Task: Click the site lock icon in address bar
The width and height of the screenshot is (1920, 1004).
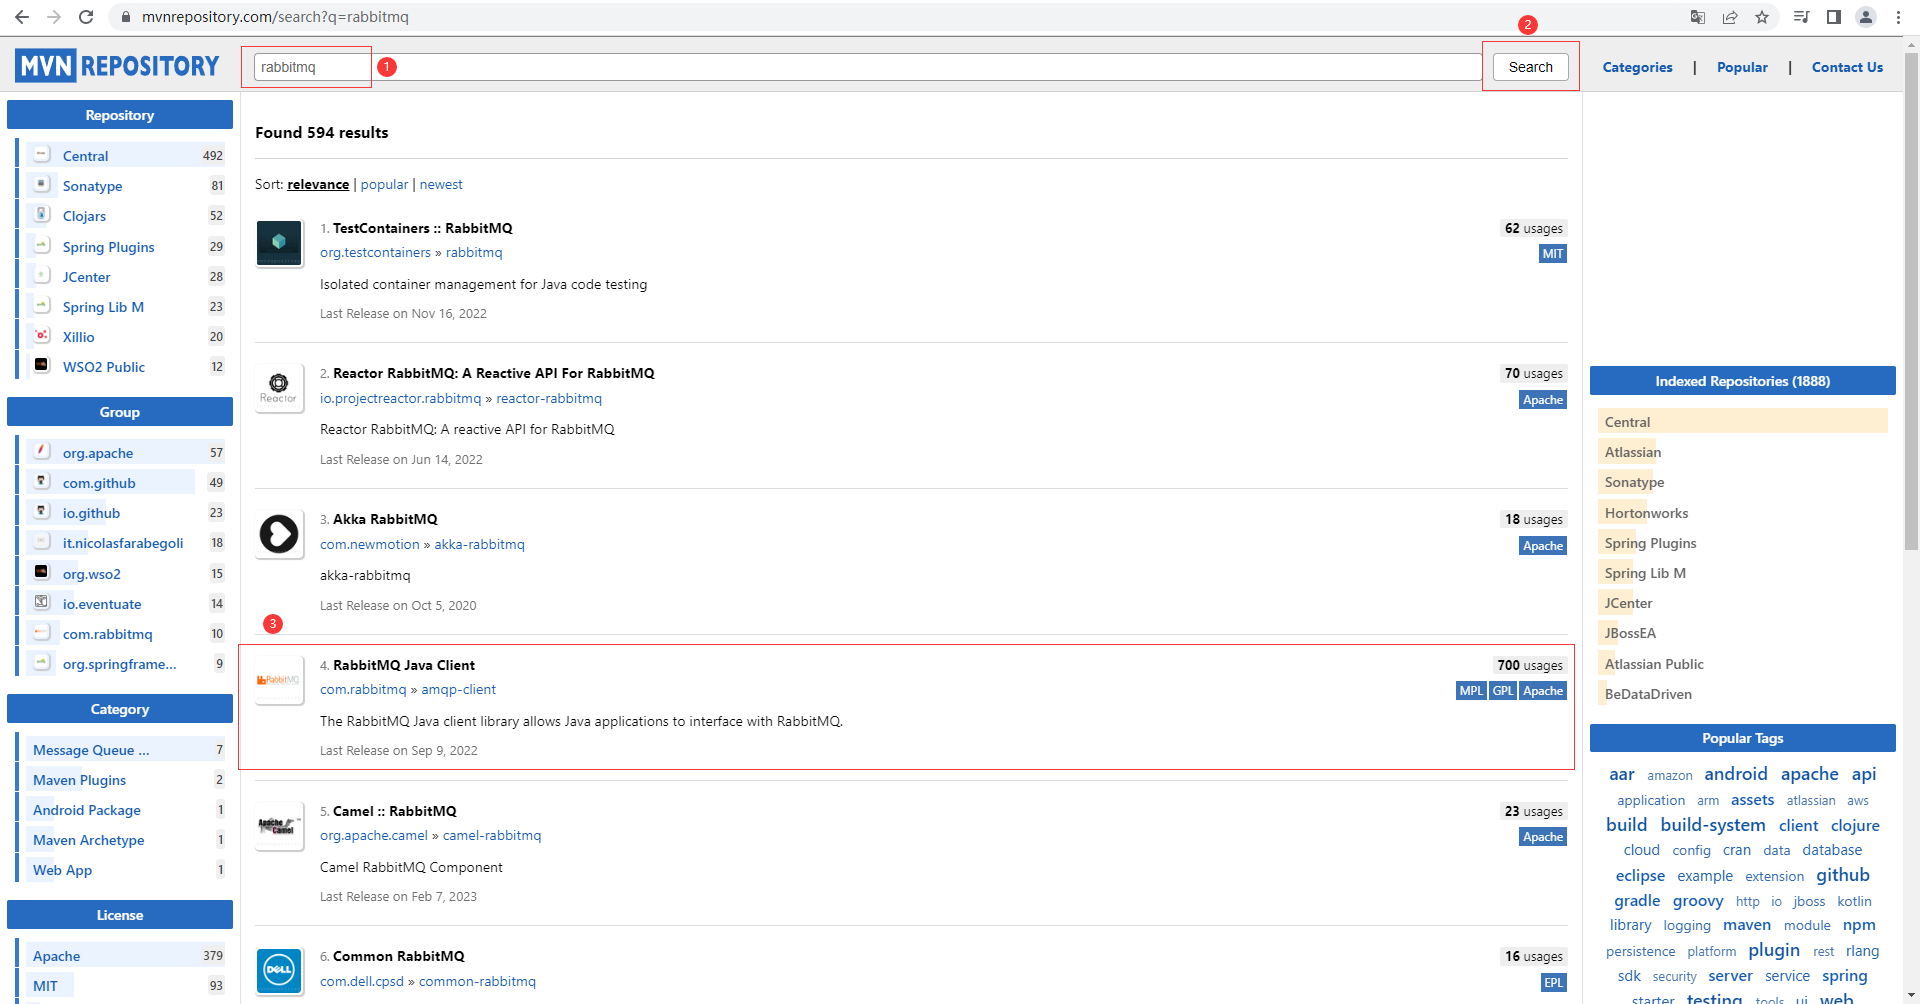Action: [125, 17]
